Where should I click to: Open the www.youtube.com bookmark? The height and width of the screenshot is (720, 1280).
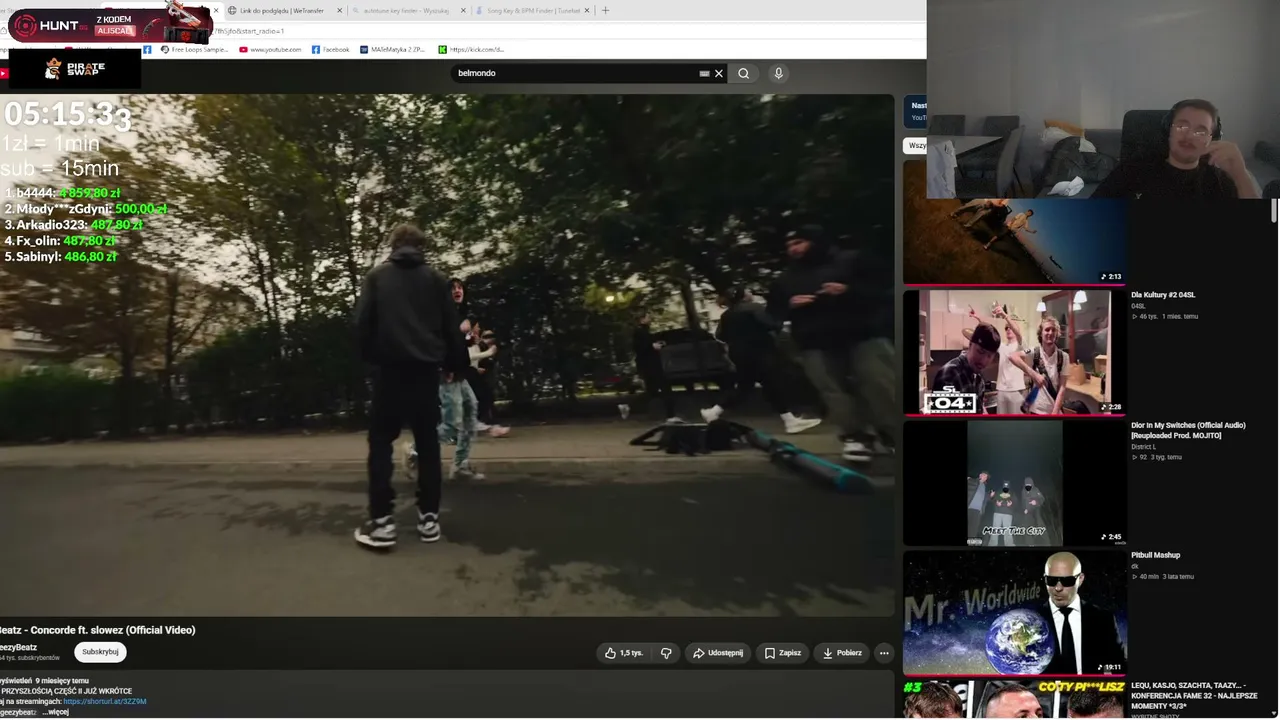point(270,49)
